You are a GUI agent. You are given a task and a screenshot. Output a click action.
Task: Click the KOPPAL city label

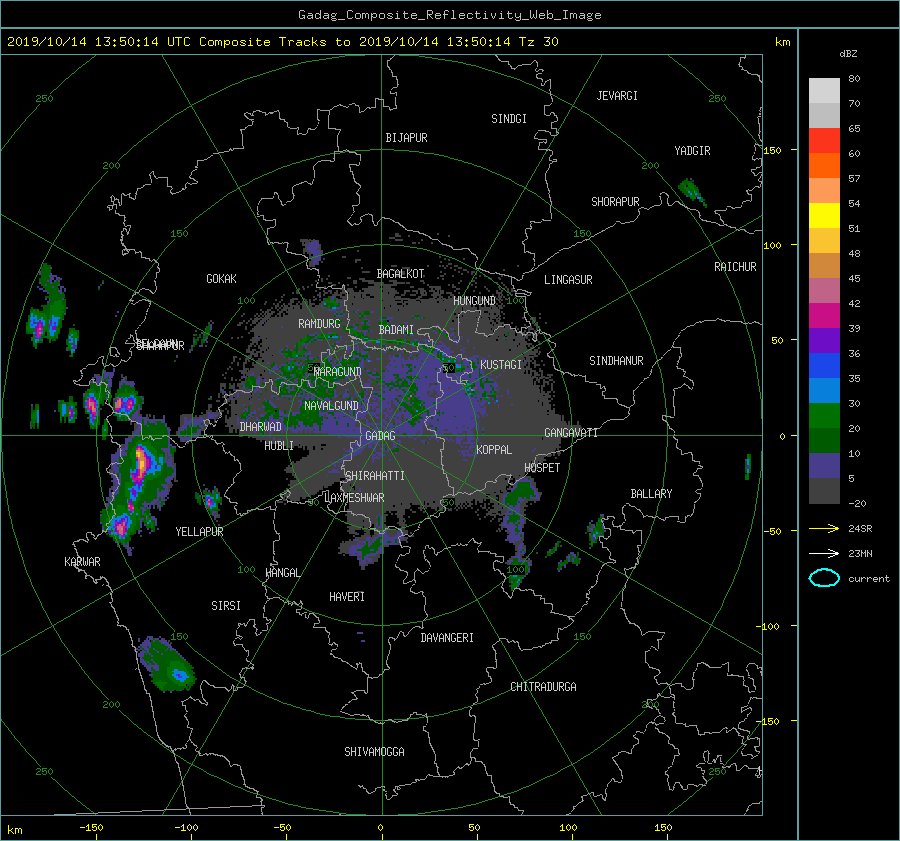coord(494,450)
